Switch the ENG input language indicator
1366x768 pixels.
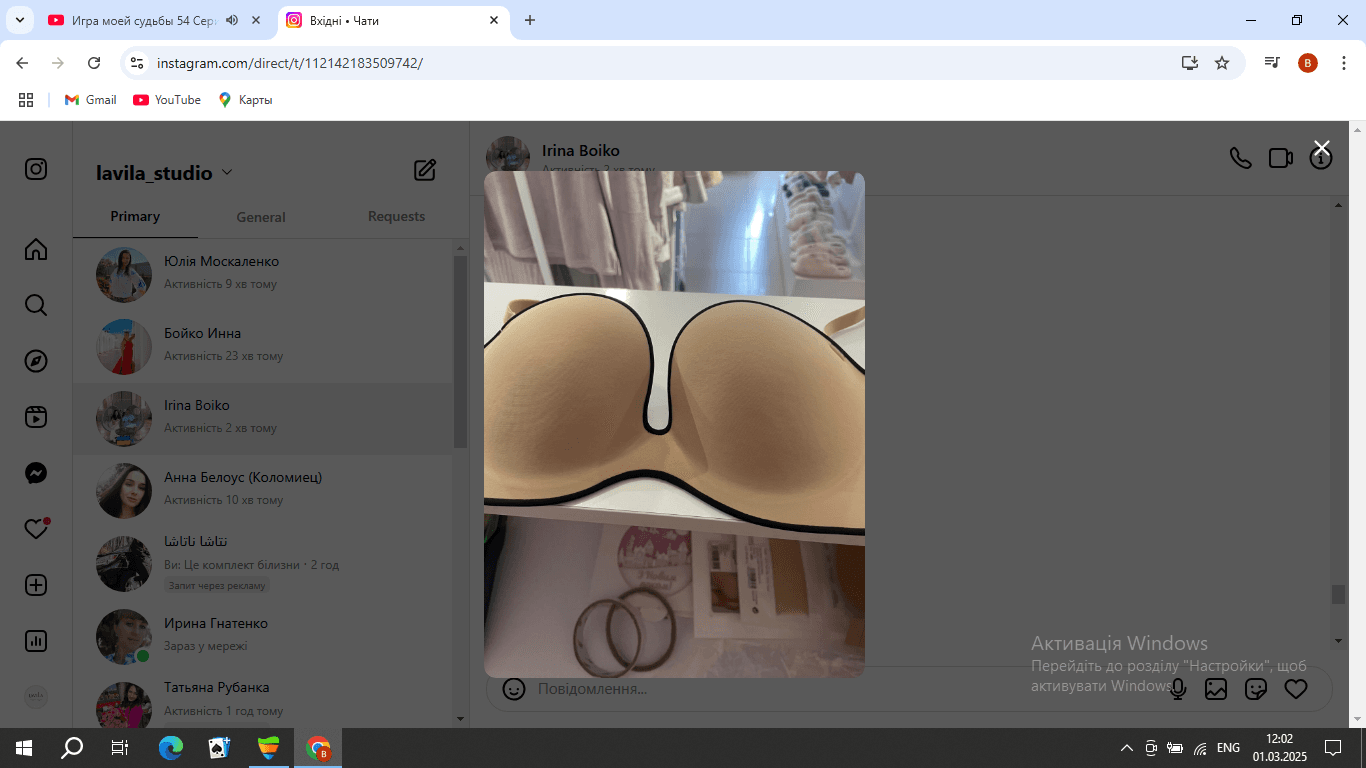(1228, 748)
